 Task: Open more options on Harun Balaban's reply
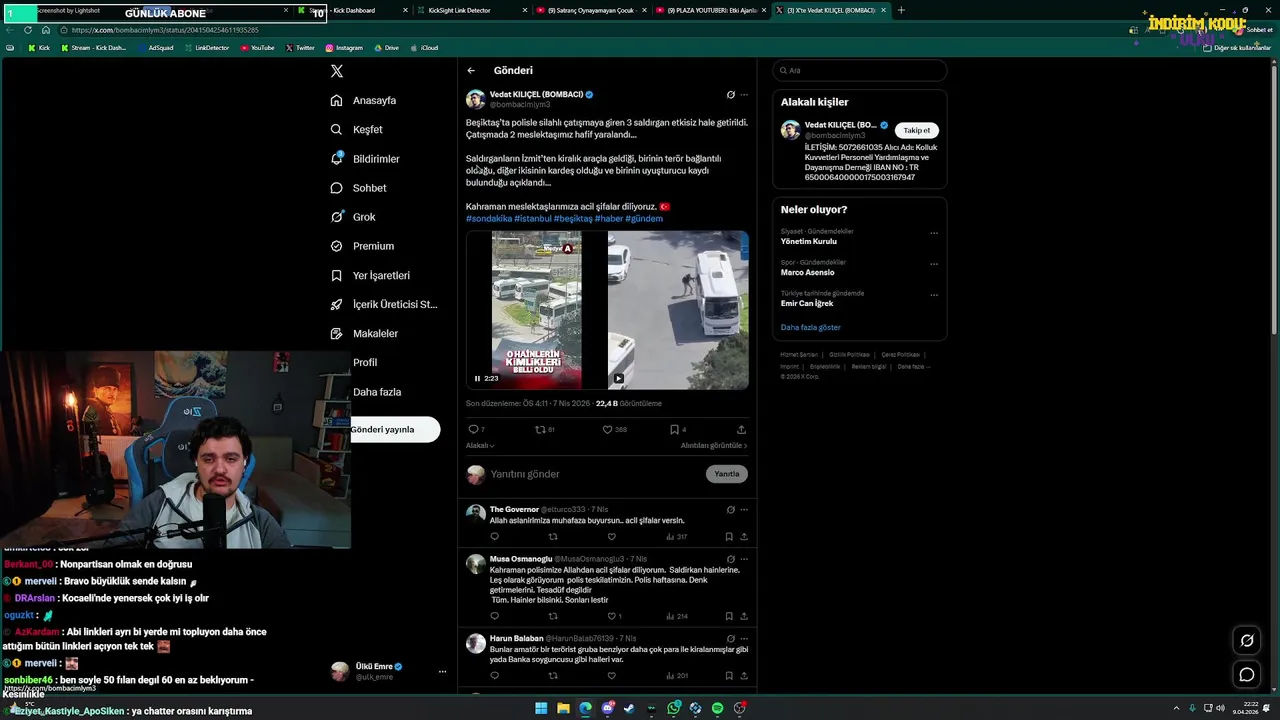(744, 639)
